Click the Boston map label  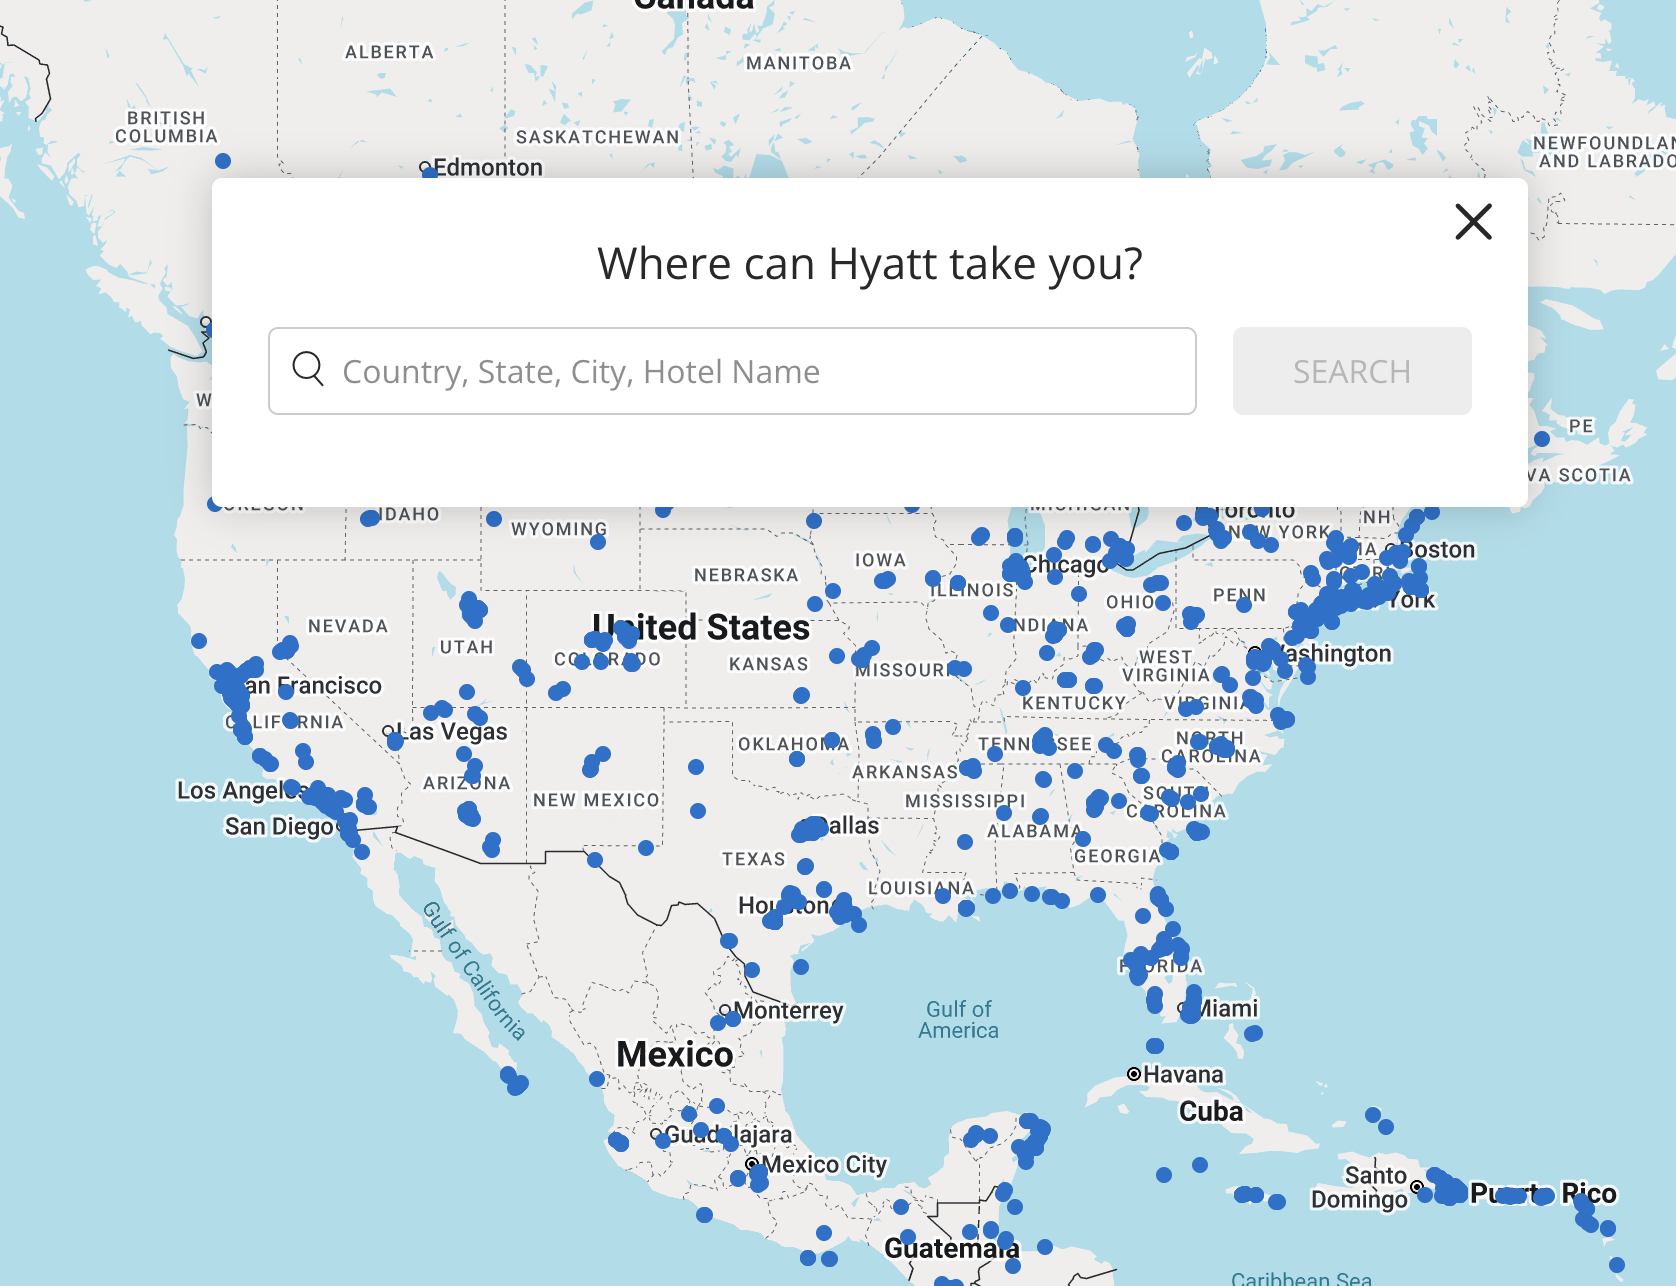[1438, 550]
